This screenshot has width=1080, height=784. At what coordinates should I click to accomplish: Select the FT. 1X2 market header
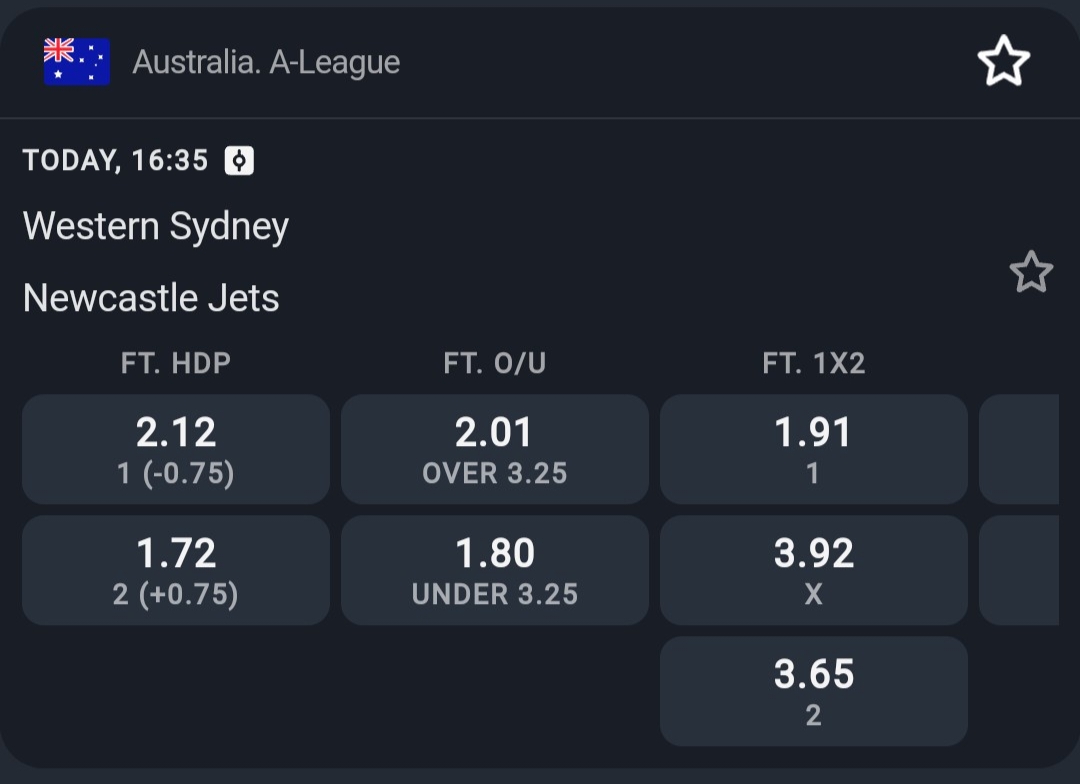[x=813, y=363]
